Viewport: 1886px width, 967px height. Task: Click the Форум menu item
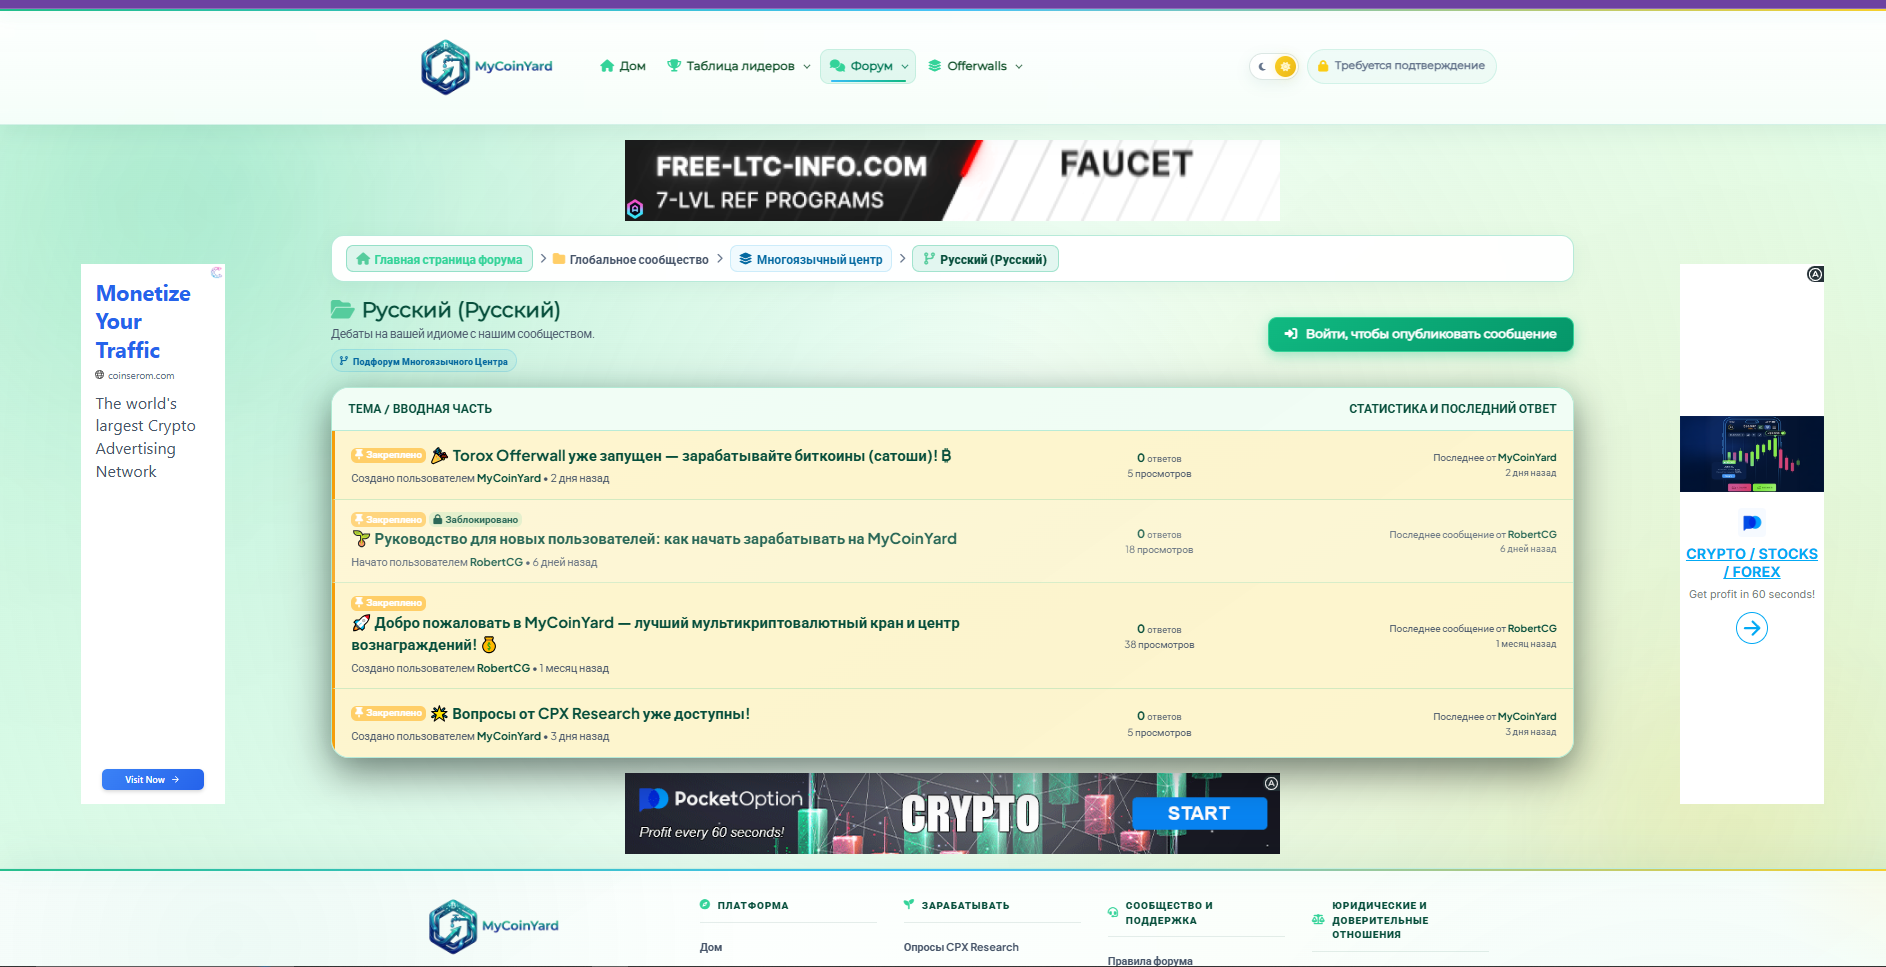tap(868, 66)
